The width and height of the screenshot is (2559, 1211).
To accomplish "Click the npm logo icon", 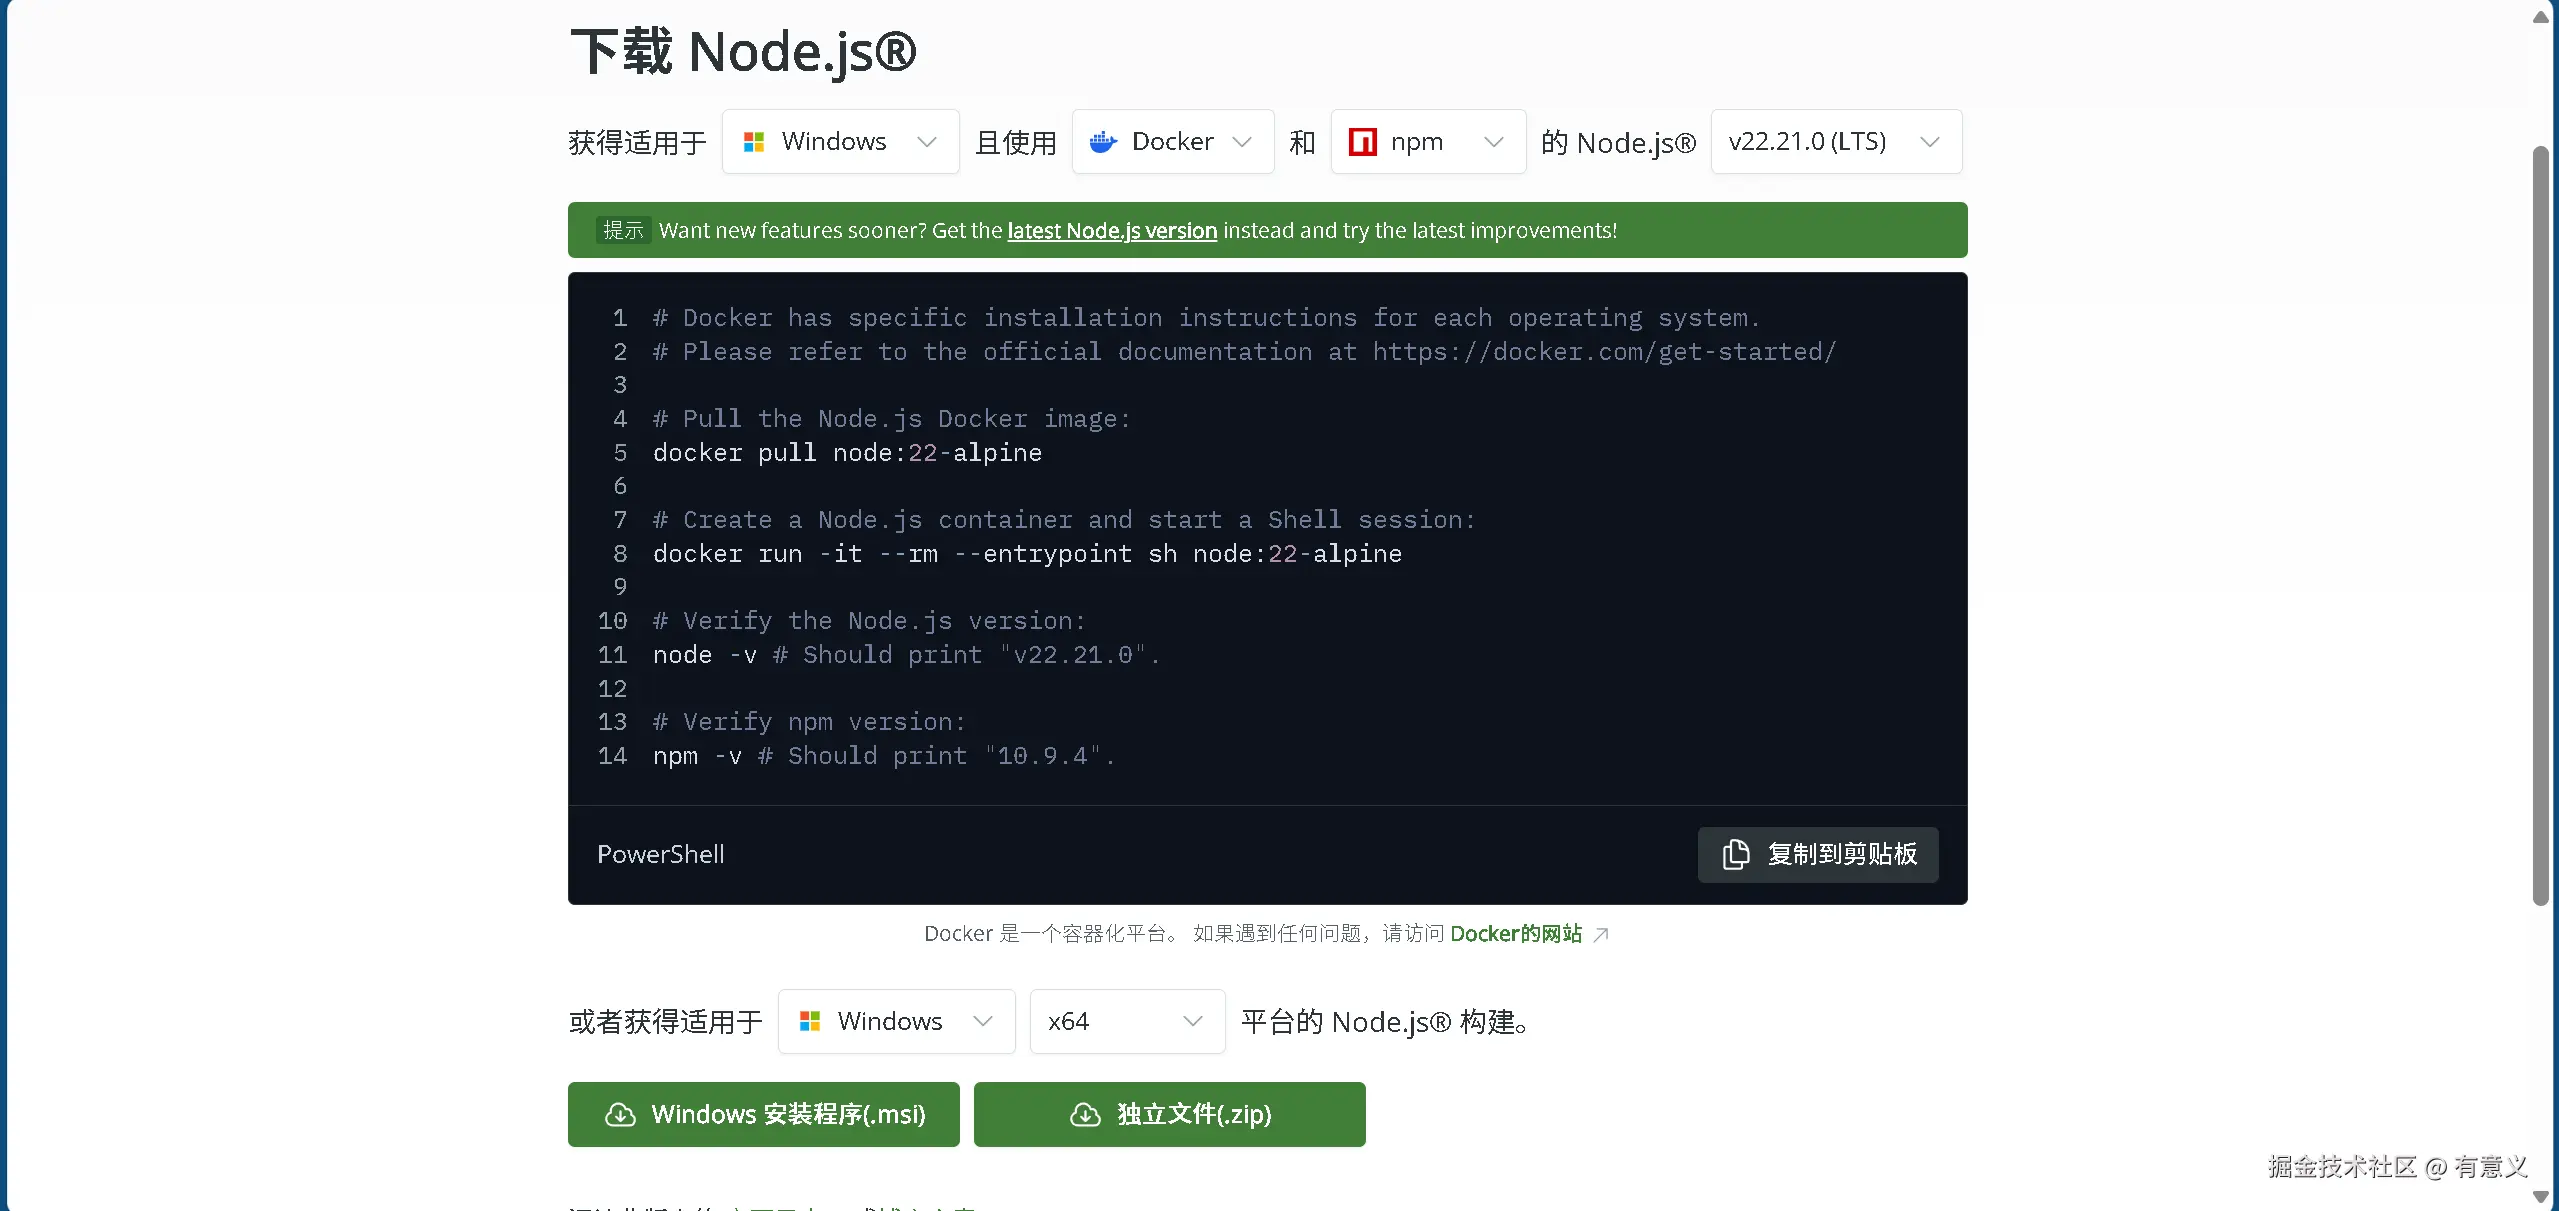I will pyautogui.click(x=1362, y=142).
